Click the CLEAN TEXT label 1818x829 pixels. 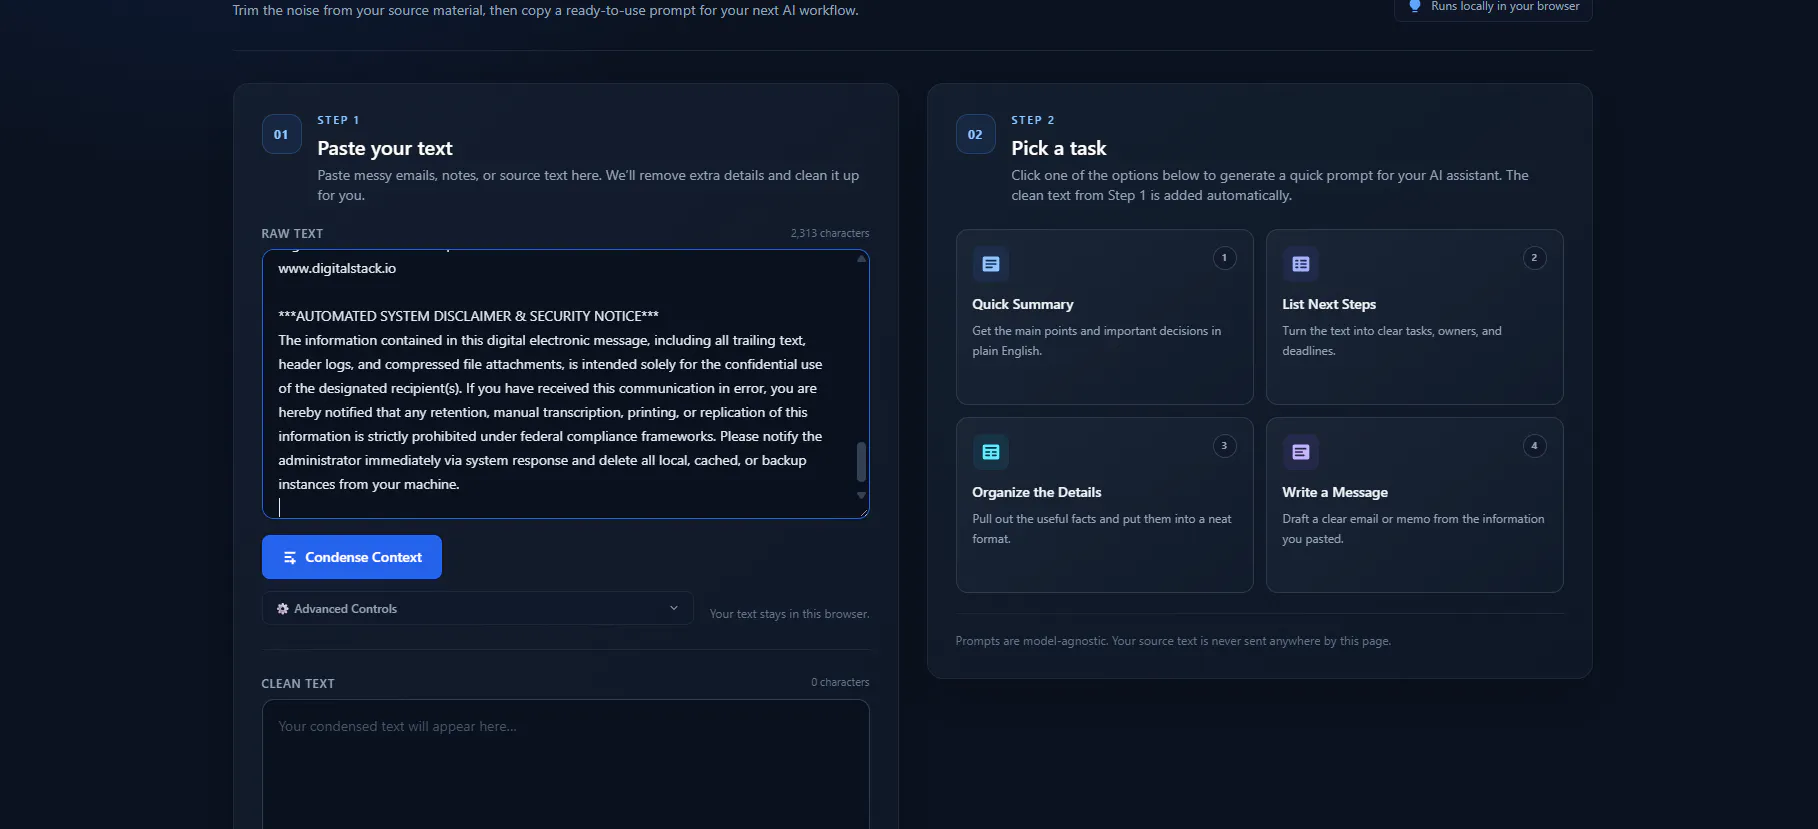(x=298, y=683)
